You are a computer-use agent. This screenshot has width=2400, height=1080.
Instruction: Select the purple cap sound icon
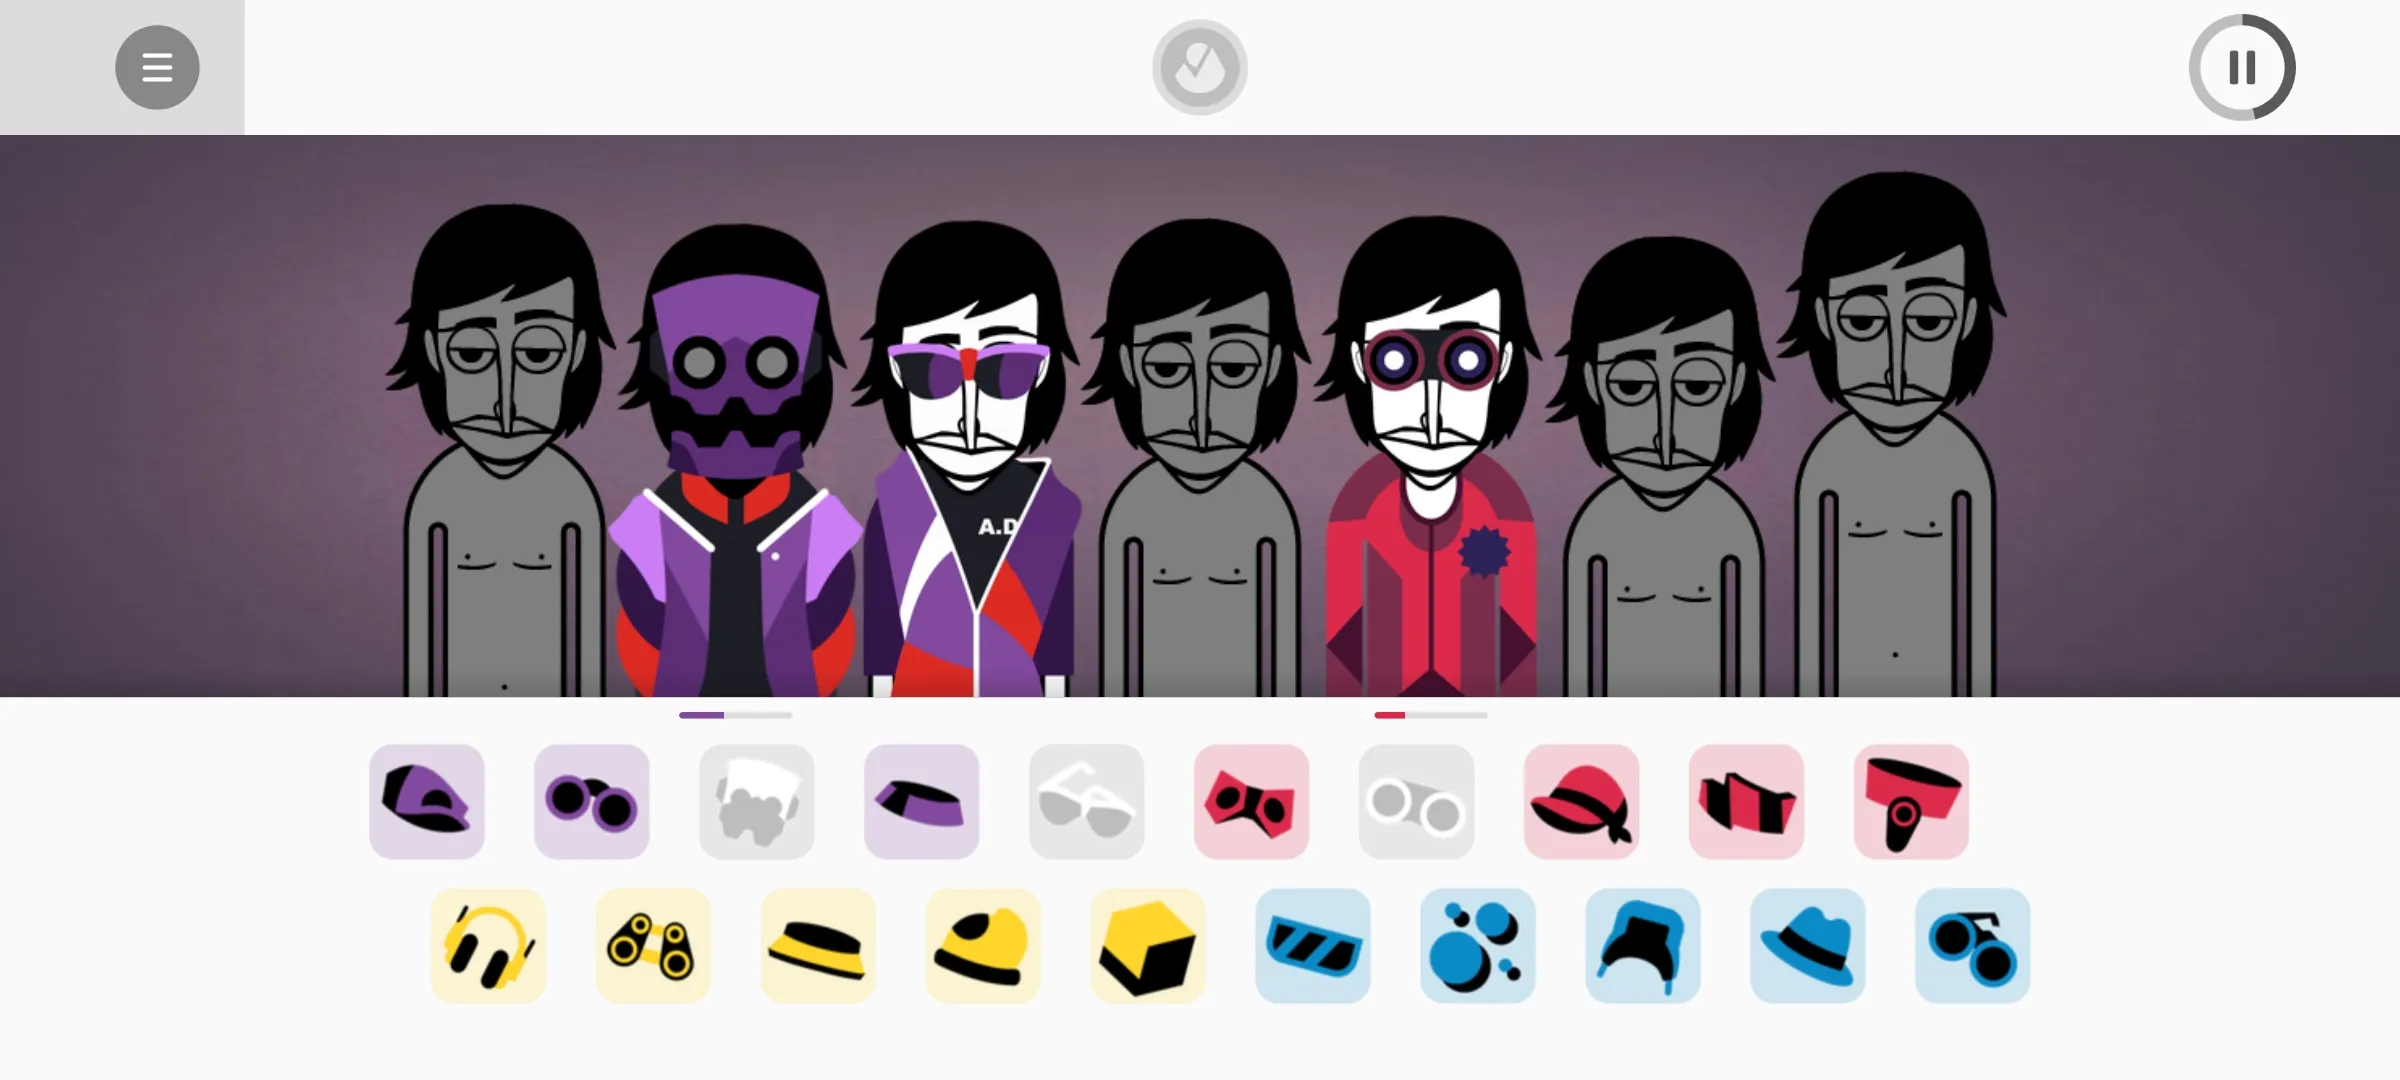pos(427,801)
